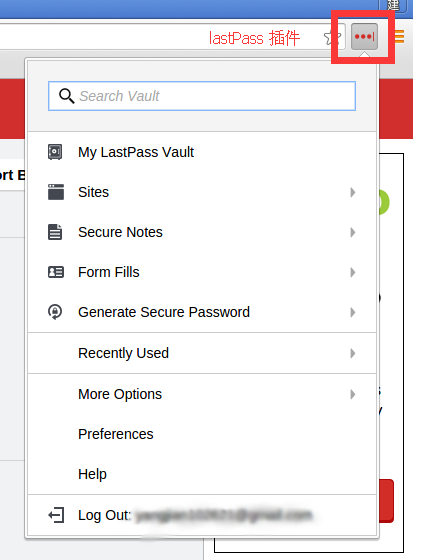Image resolution: width=421 pixels, height=560 pixels.
Task: Click the Secure Notes document icon
Action: [x=55, y=232]
